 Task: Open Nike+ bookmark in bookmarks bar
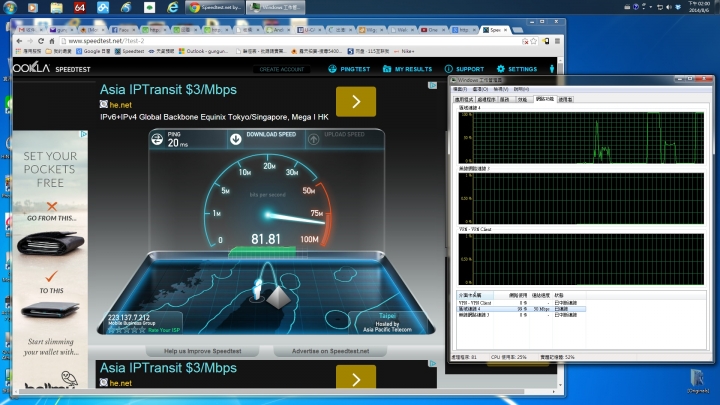(x=404, y=51)
